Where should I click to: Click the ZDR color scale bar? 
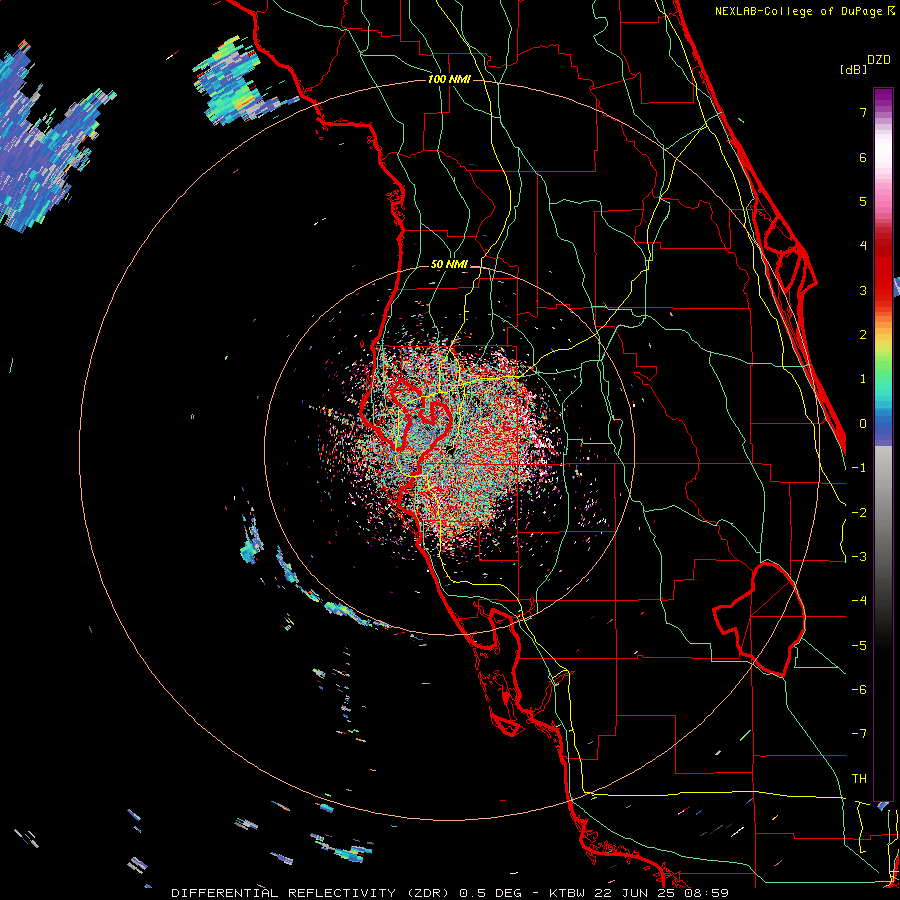click(883, 444)
